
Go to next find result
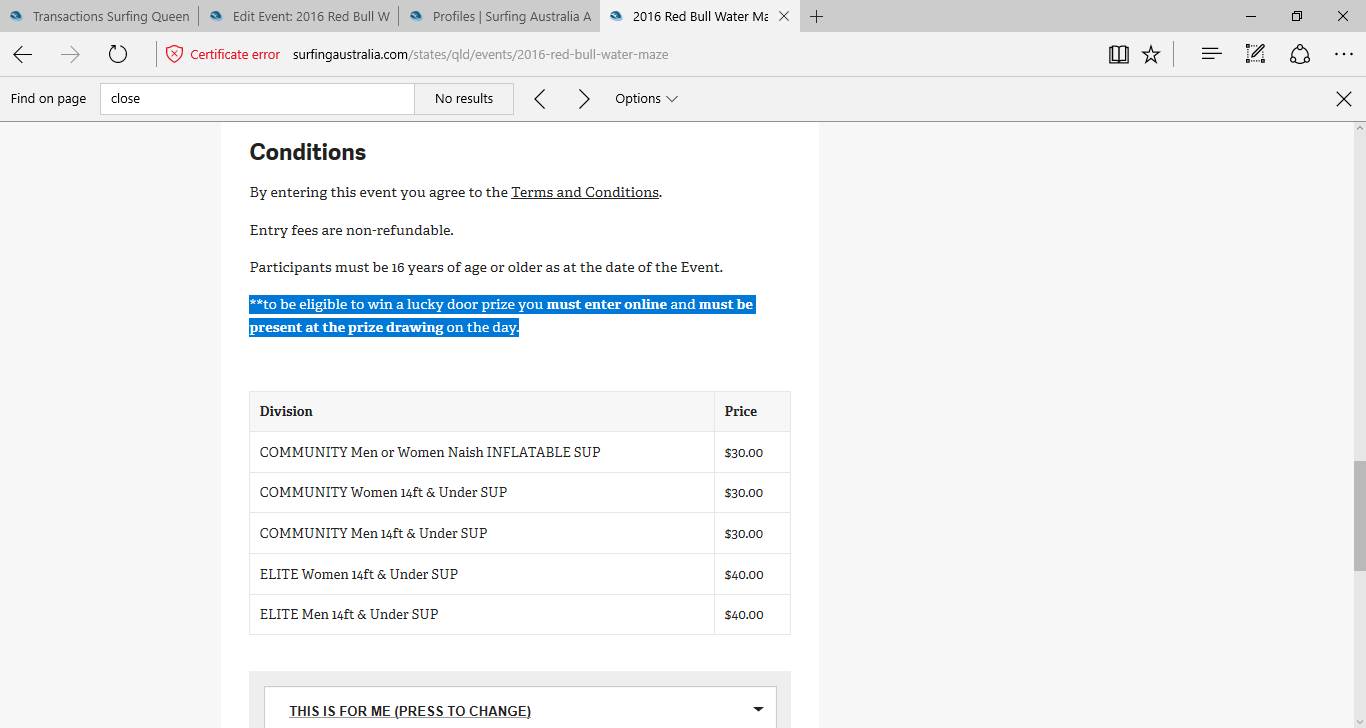point(584,99)
